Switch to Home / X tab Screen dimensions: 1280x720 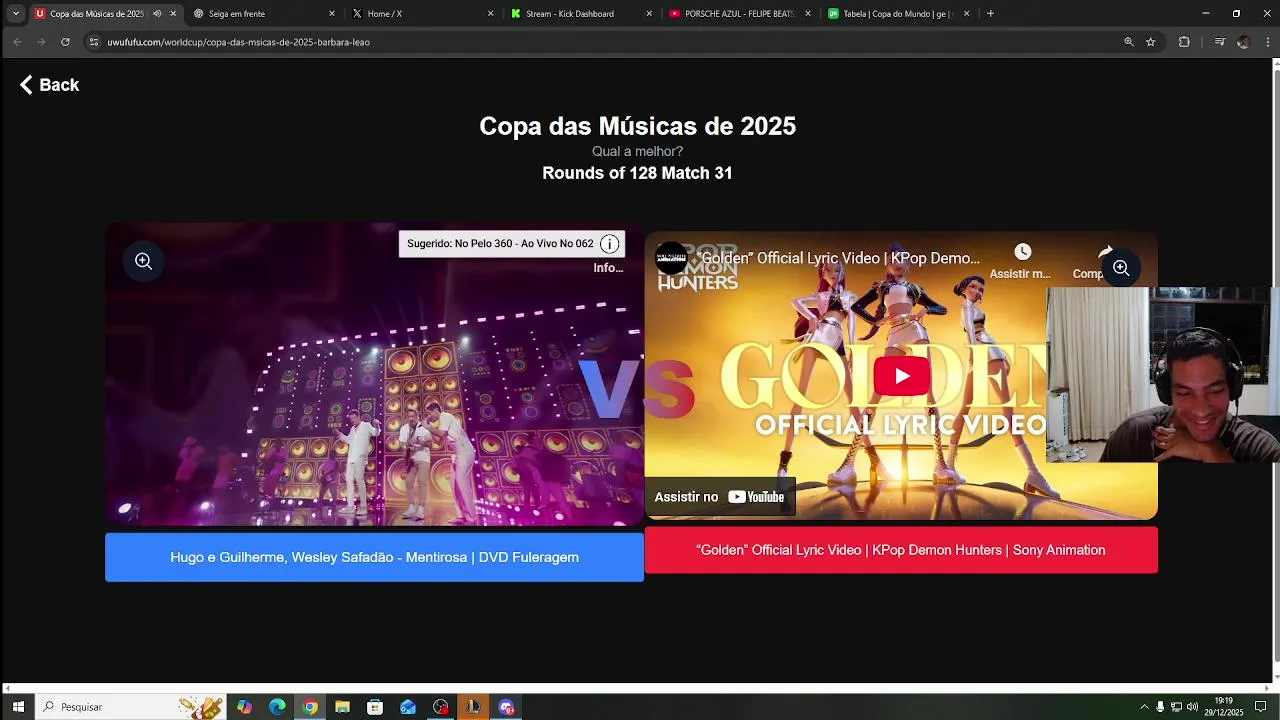[420, 14]
